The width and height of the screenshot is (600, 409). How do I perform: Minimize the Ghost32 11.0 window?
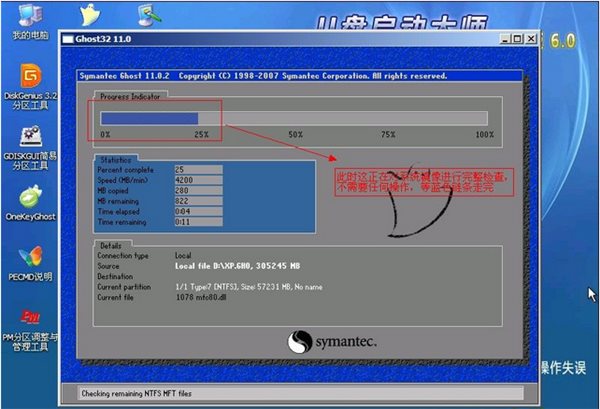point(505,39)
